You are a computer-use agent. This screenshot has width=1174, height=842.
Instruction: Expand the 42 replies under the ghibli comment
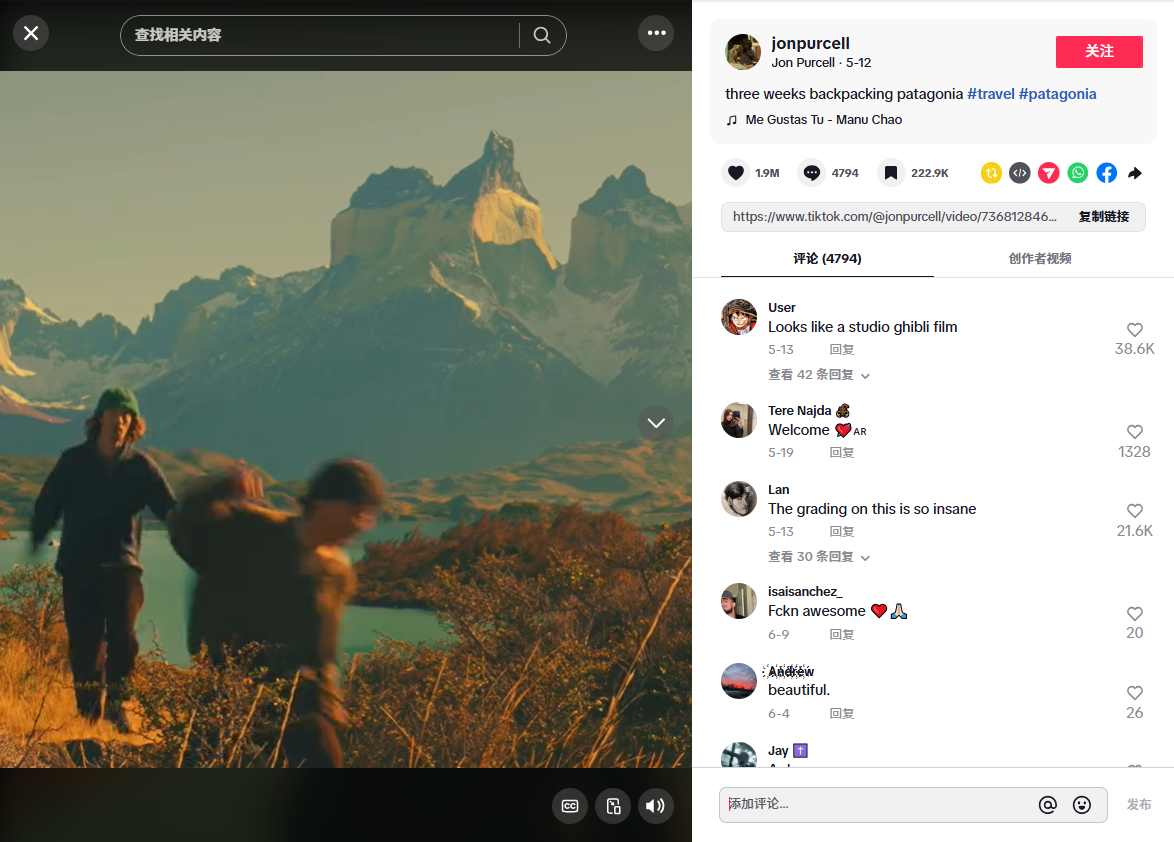coord(818,375)
